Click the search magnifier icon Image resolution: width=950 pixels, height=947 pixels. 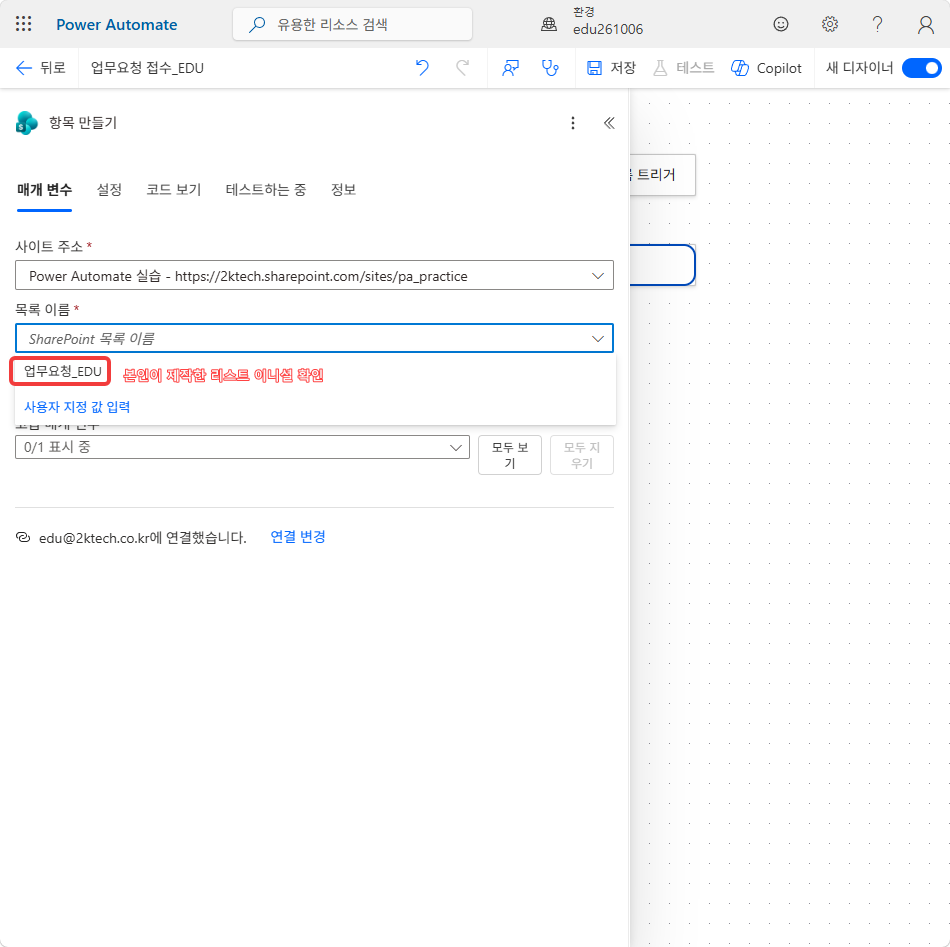coord(257,24)
